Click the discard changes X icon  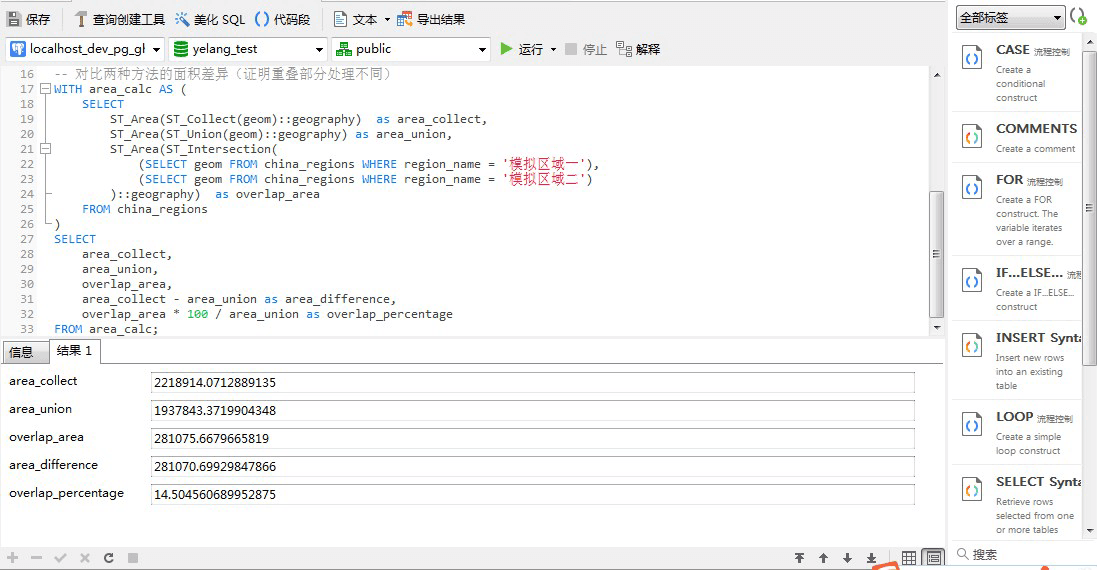coord(85,557)
